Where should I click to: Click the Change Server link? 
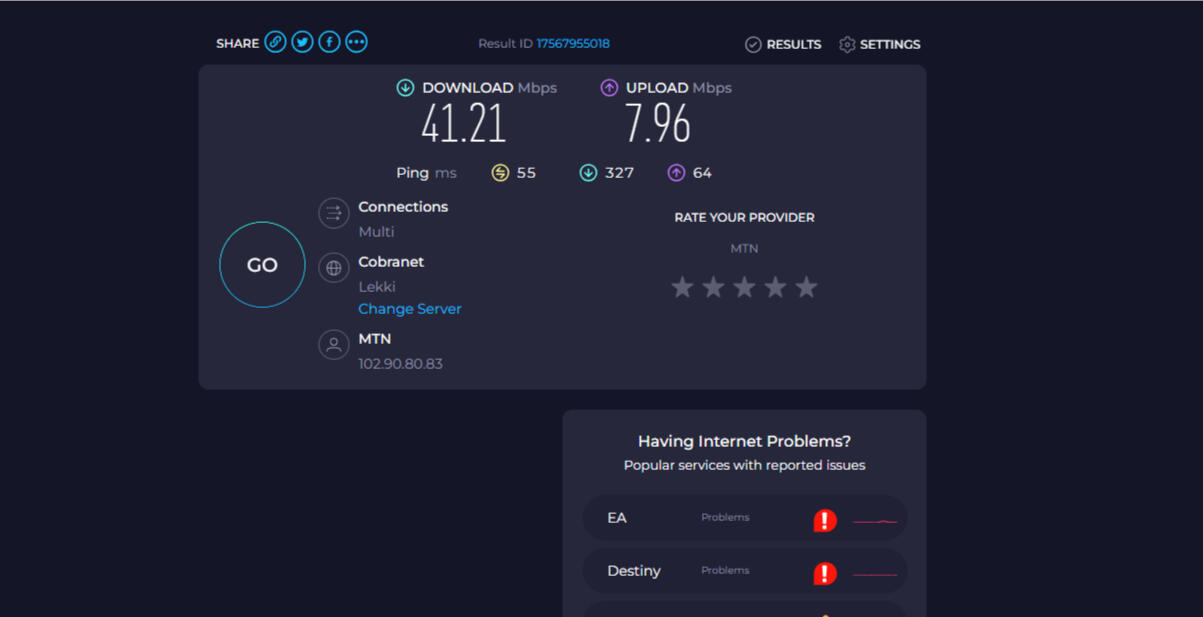[410, 309]
